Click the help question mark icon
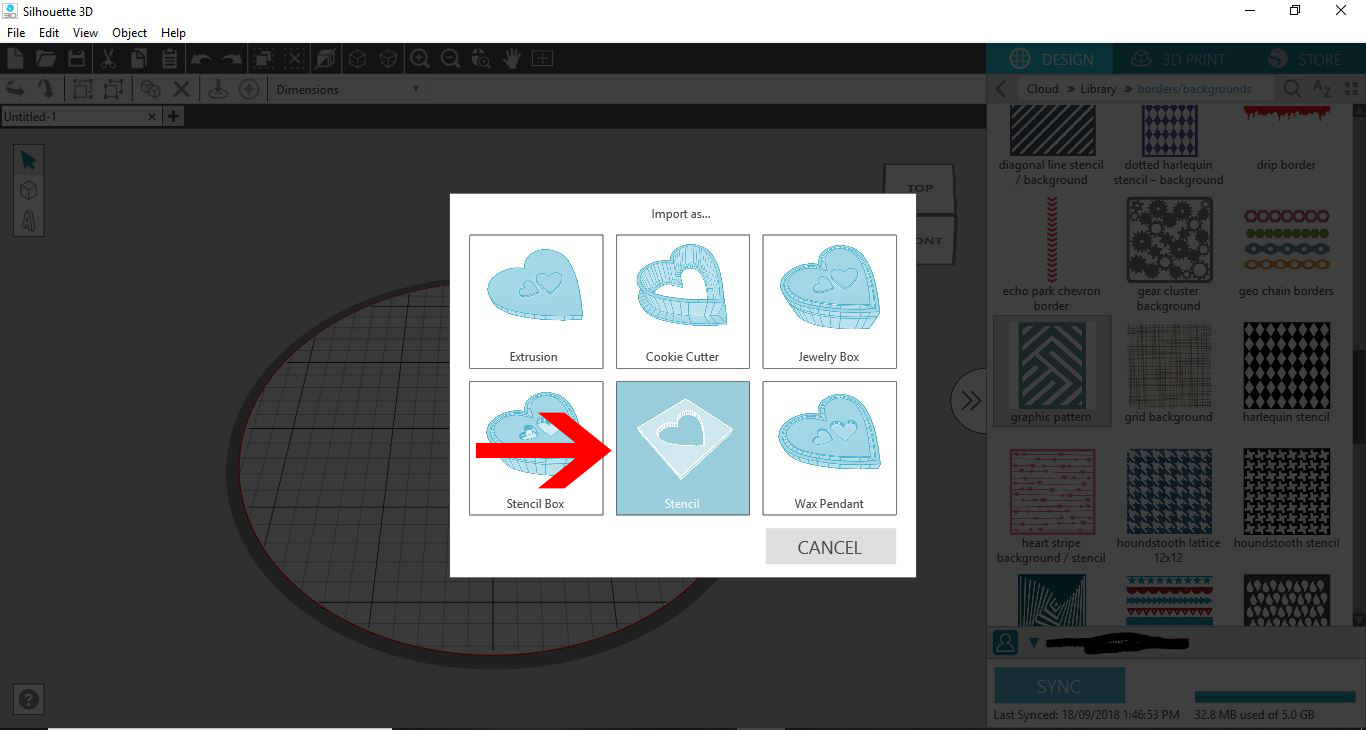 click(x=29, y=700)
